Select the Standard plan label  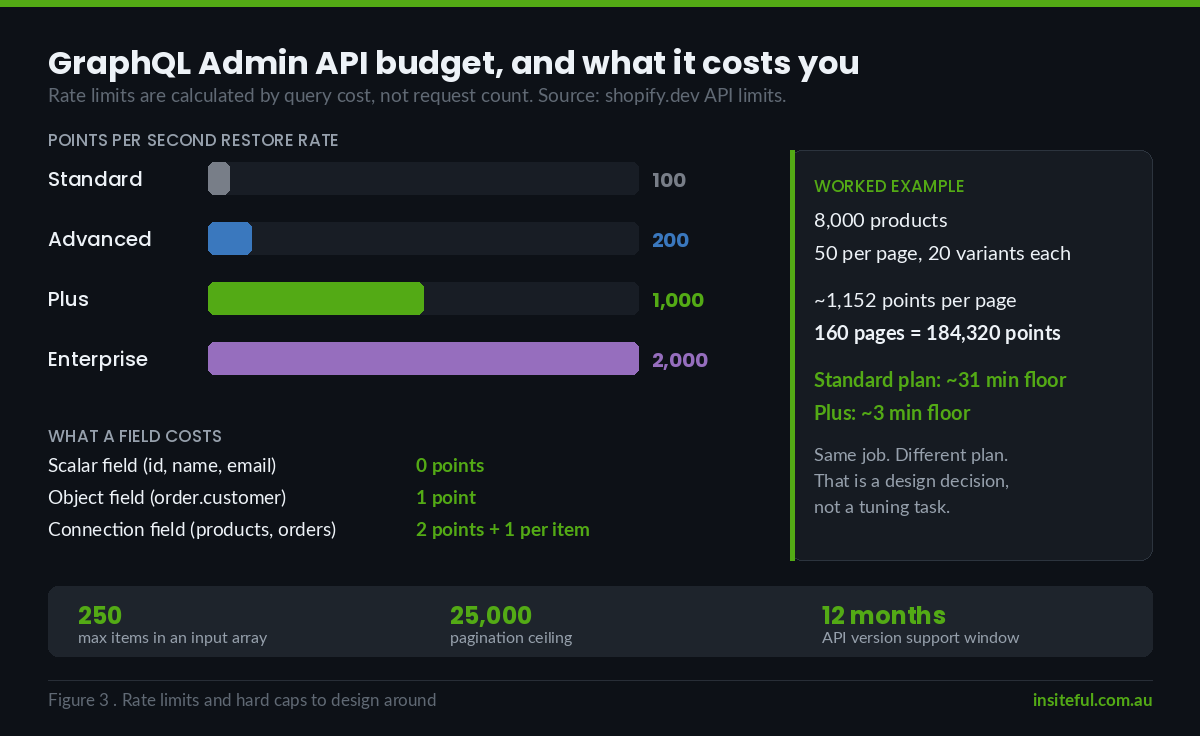(95, 179)
